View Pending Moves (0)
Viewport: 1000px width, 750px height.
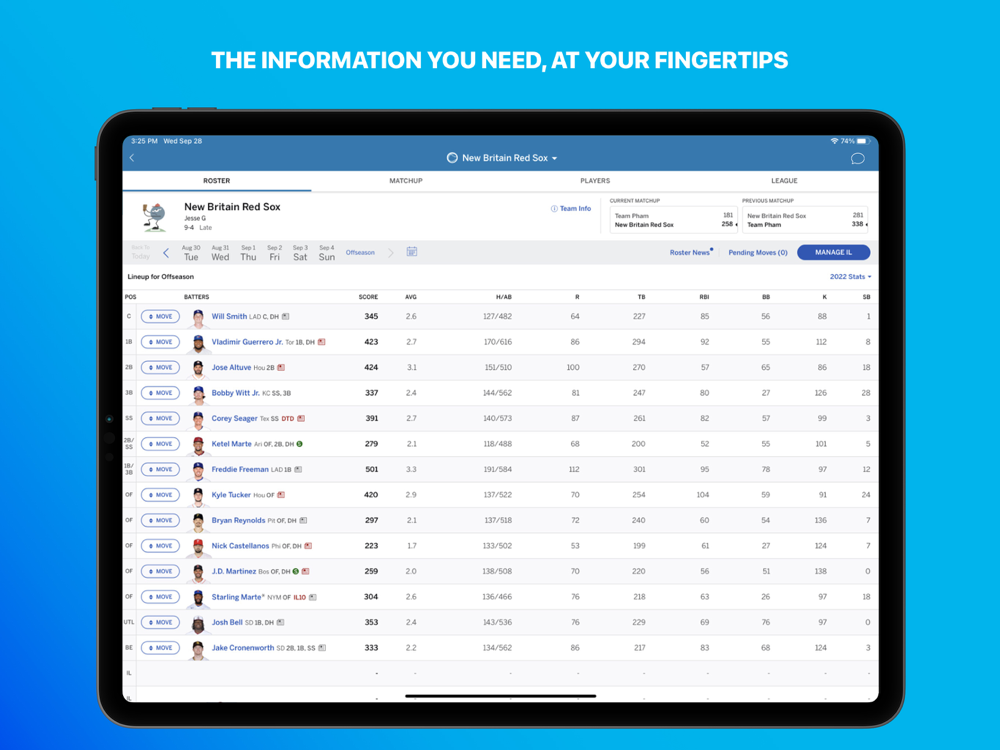(x=758, y=253)
